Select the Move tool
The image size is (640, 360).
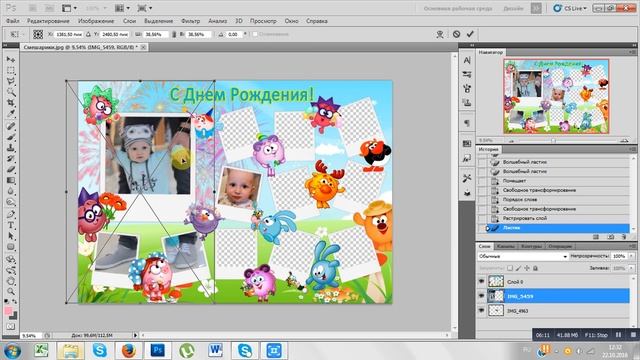point(11,60)
